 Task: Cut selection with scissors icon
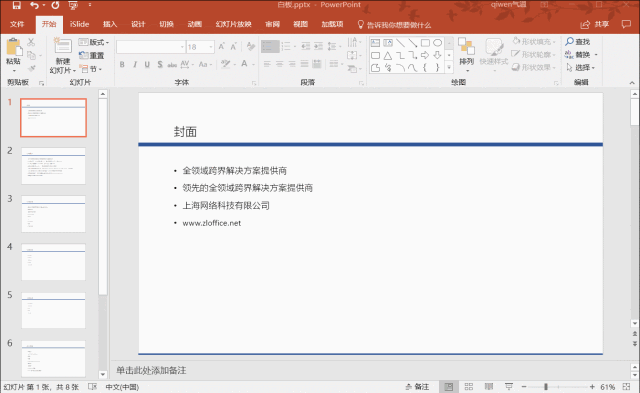(31, 42)
